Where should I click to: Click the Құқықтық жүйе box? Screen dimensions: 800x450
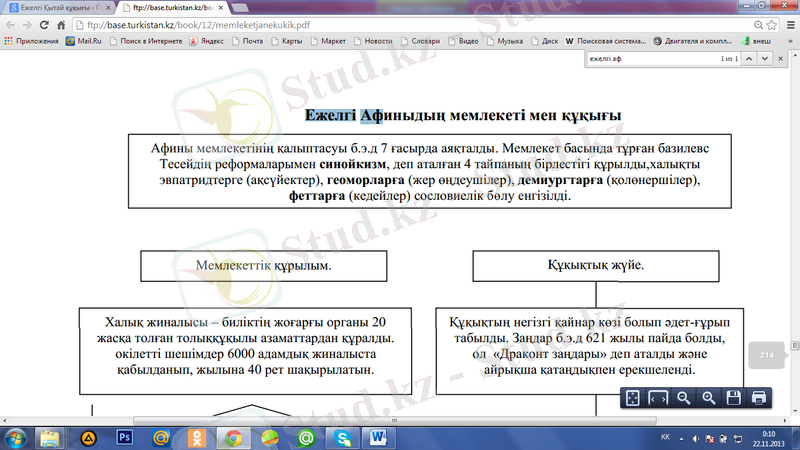point(596,266)
